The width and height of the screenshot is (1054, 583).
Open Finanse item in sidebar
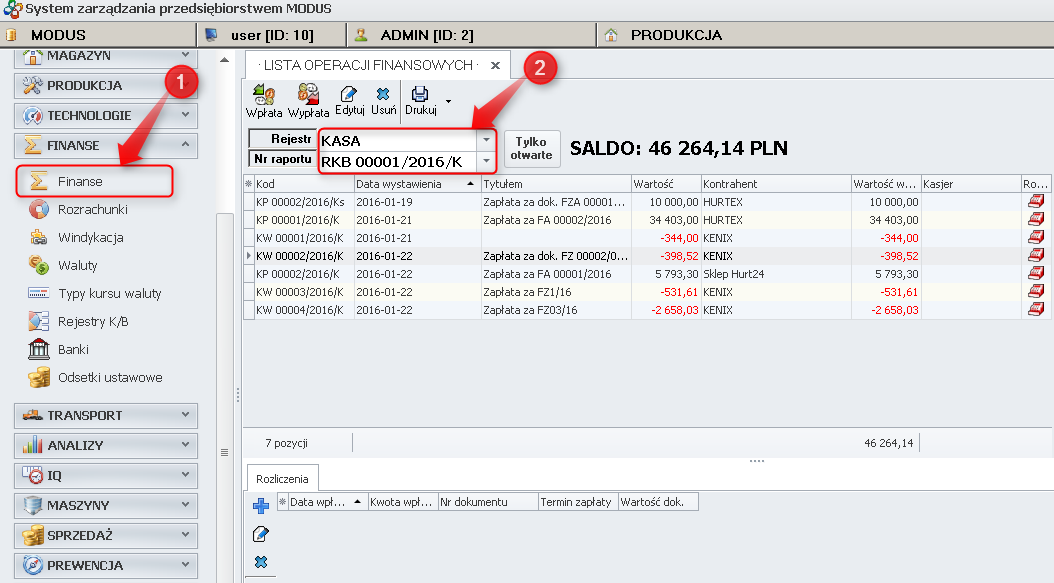[94, 182]
